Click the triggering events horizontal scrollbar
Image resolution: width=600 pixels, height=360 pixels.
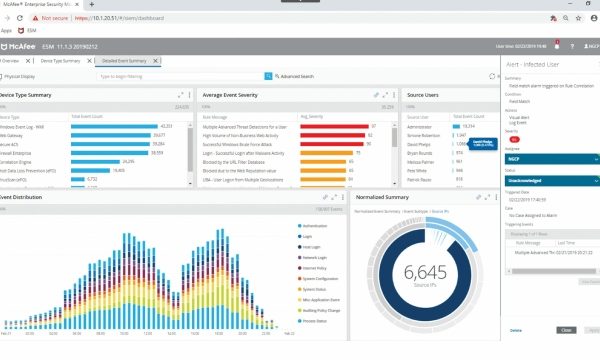(553, 271)
